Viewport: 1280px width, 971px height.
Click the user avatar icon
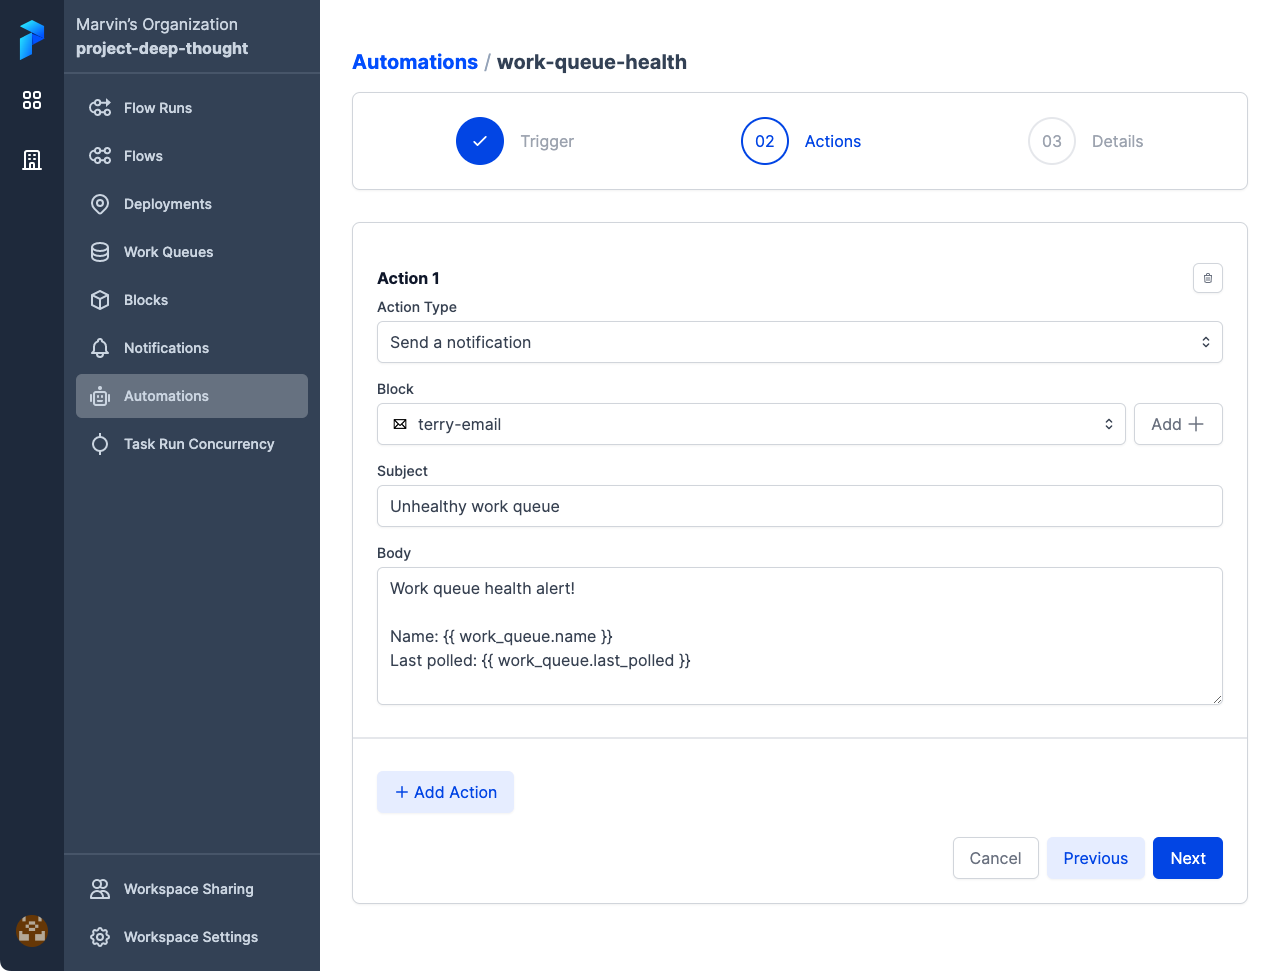(x=32, y=931)
